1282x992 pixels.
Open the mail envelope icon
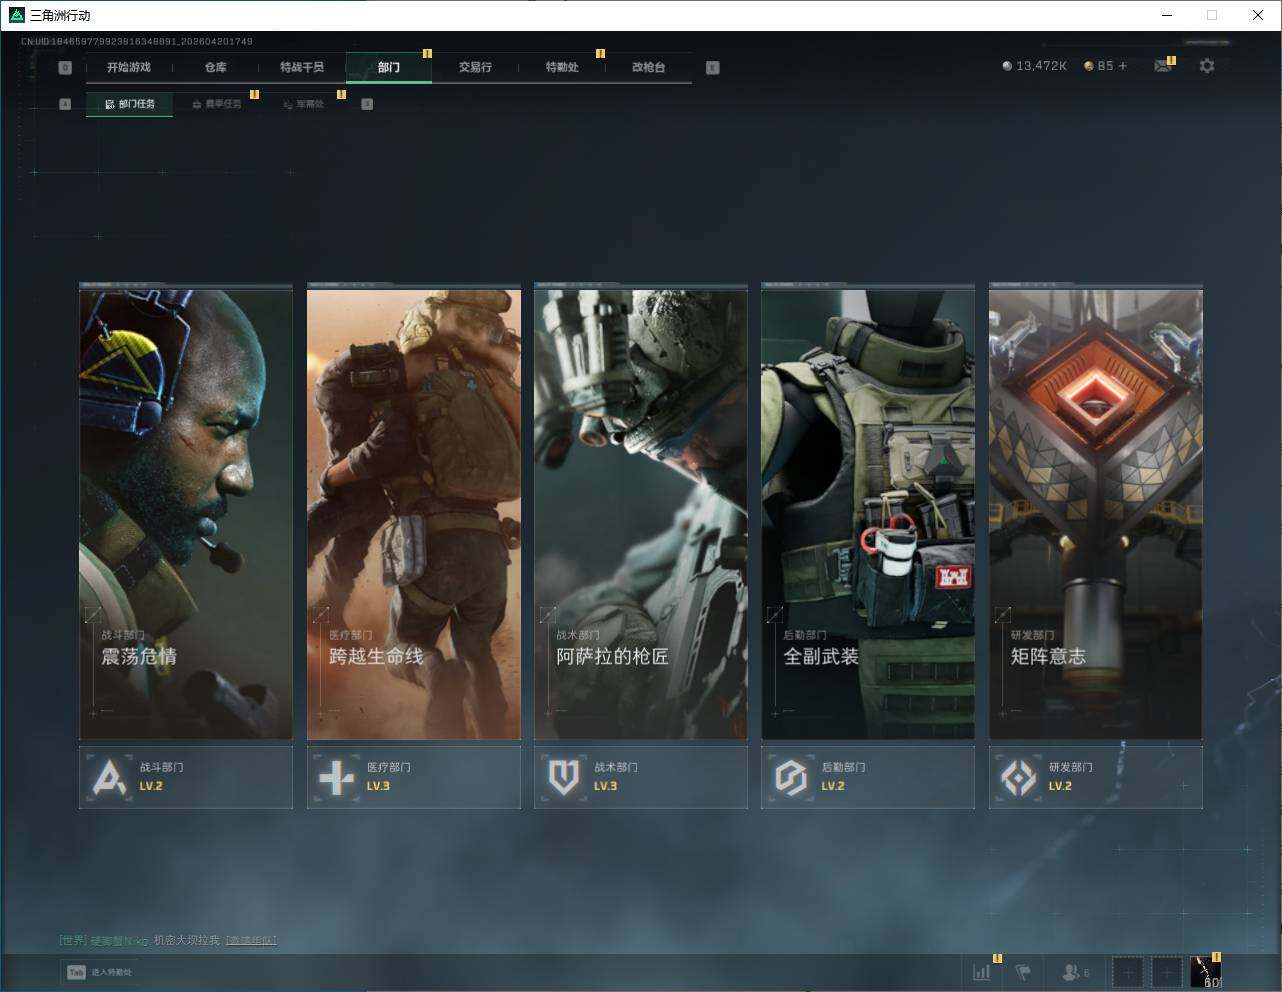pyautogui.click(x=1163, y=66)
